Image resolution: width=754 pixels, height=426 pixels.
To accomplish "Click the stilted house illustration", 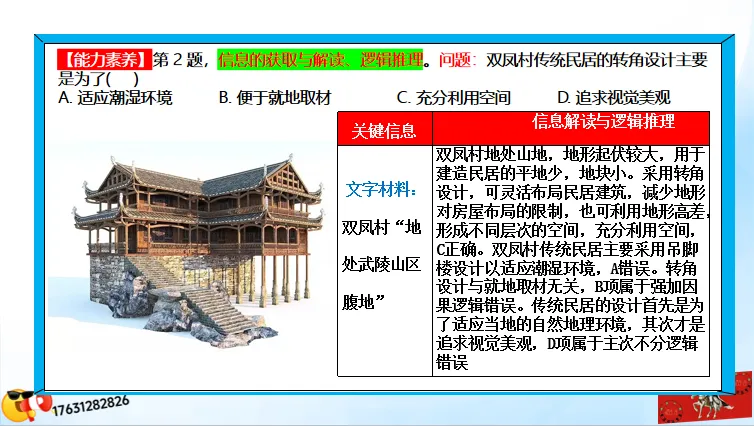I will pos(199,249).
